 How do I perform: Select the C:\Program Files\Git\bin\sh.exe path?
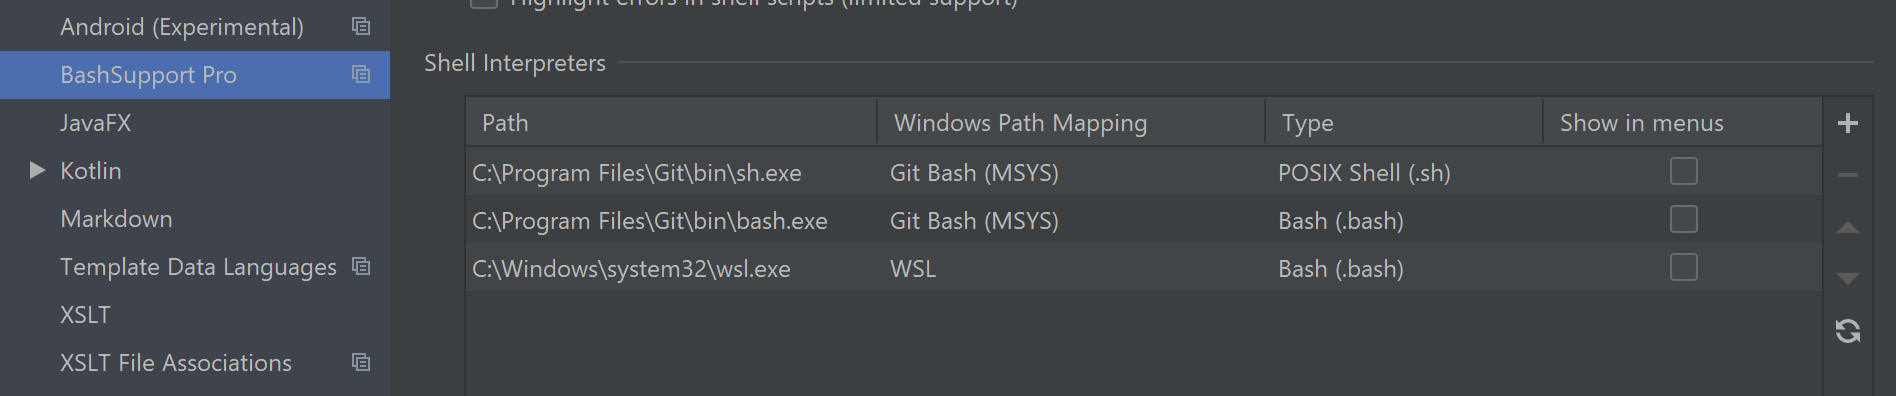click(x=637, y=173)
